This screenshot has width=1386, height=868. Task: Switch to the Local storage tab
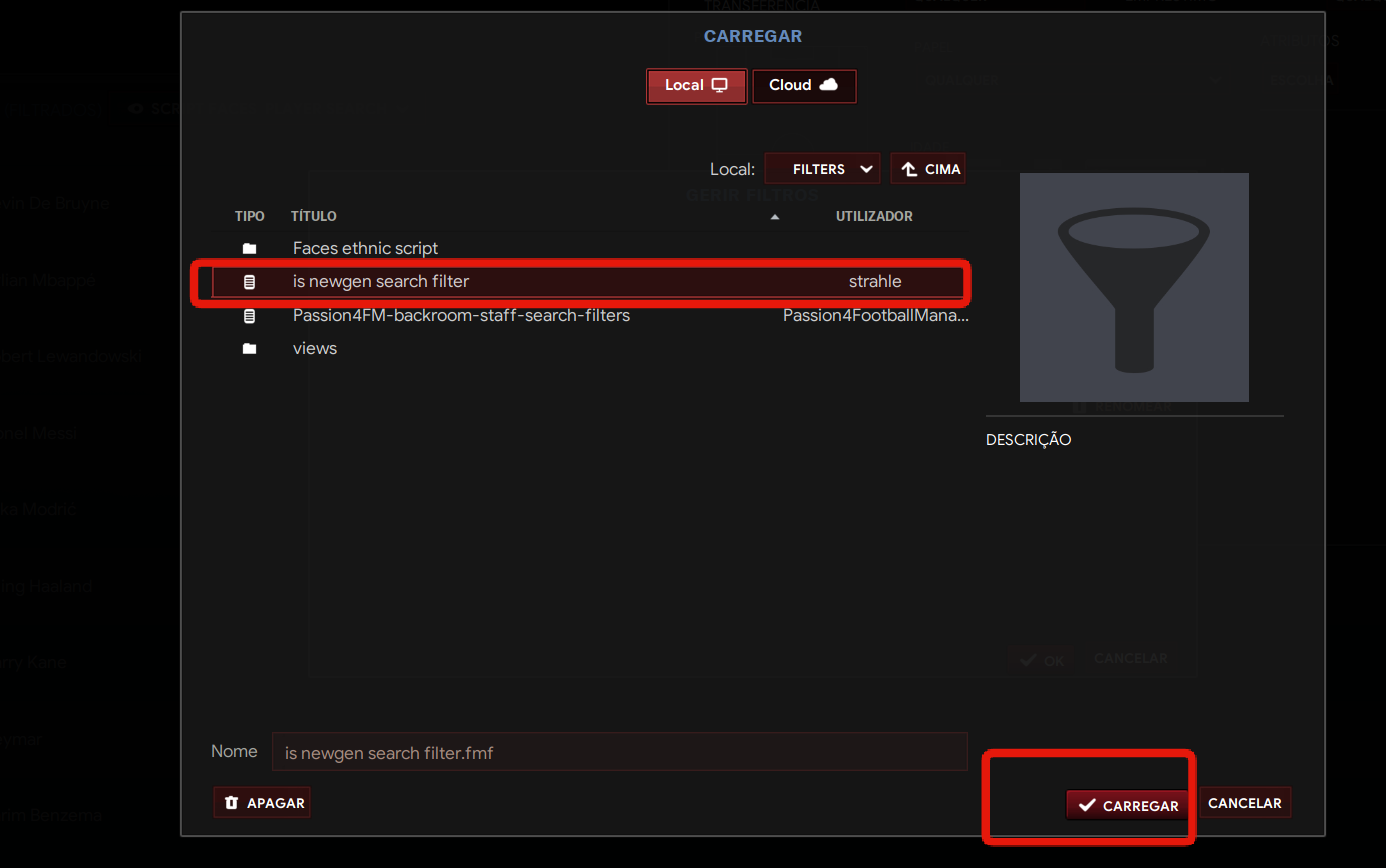(x=696, y=86)
